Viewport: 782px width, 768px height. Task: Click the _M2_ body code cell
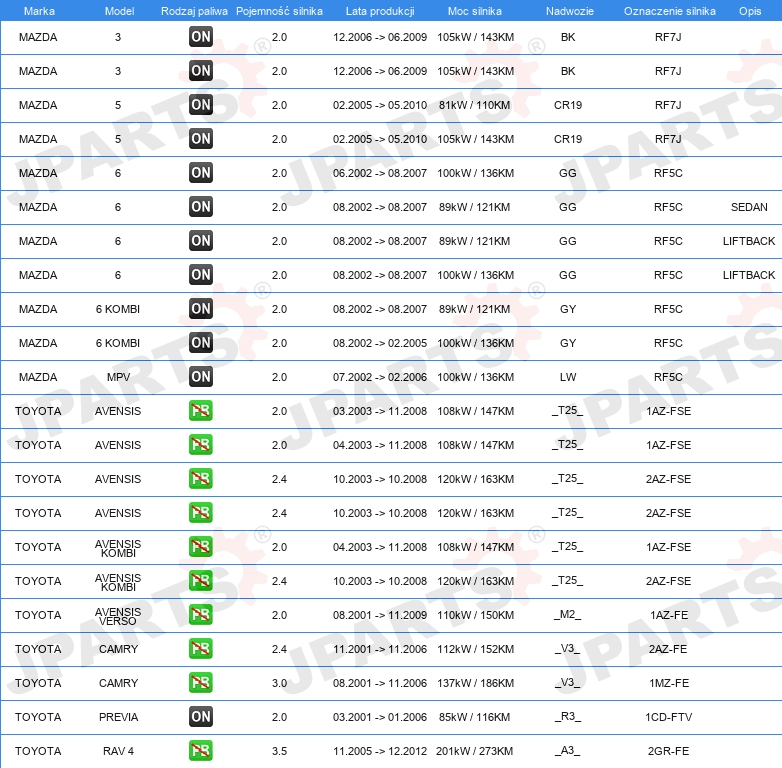[568, 614]
